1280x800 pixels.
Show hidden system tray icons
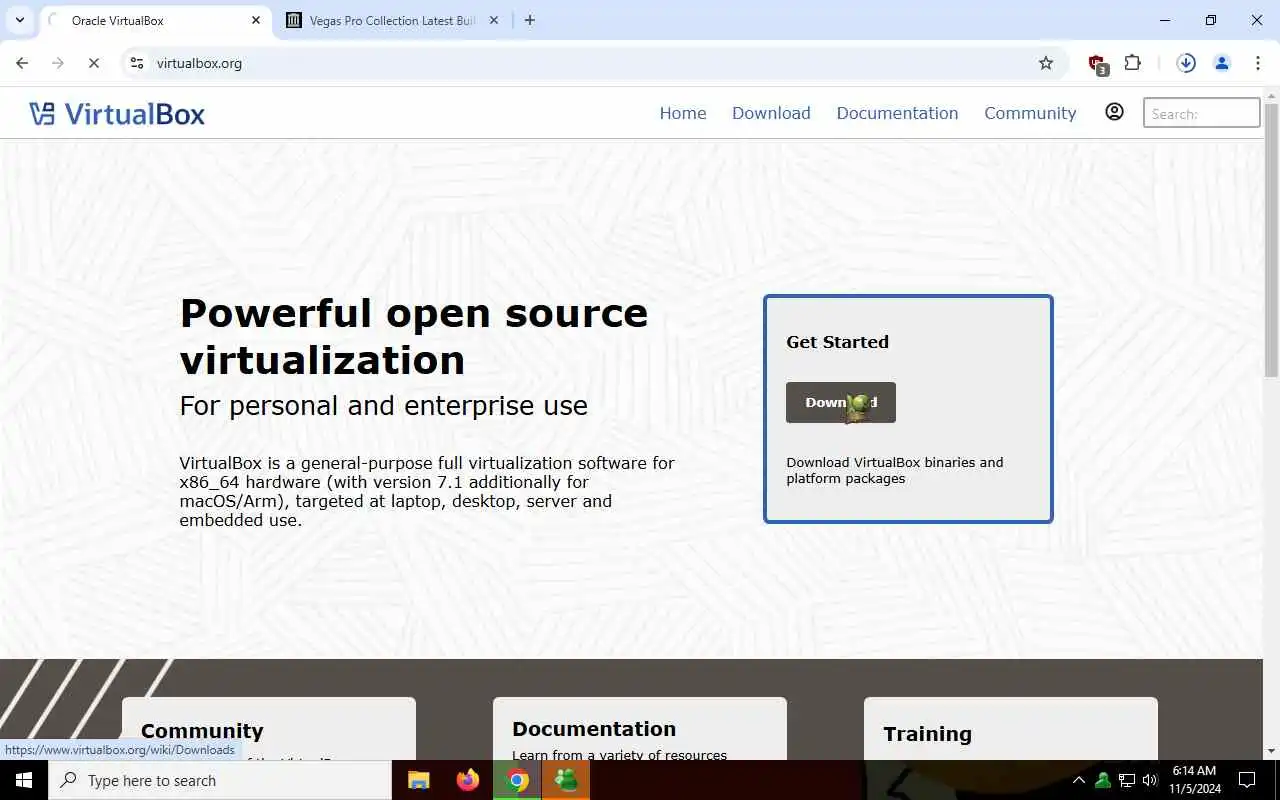coord(1078,780)
